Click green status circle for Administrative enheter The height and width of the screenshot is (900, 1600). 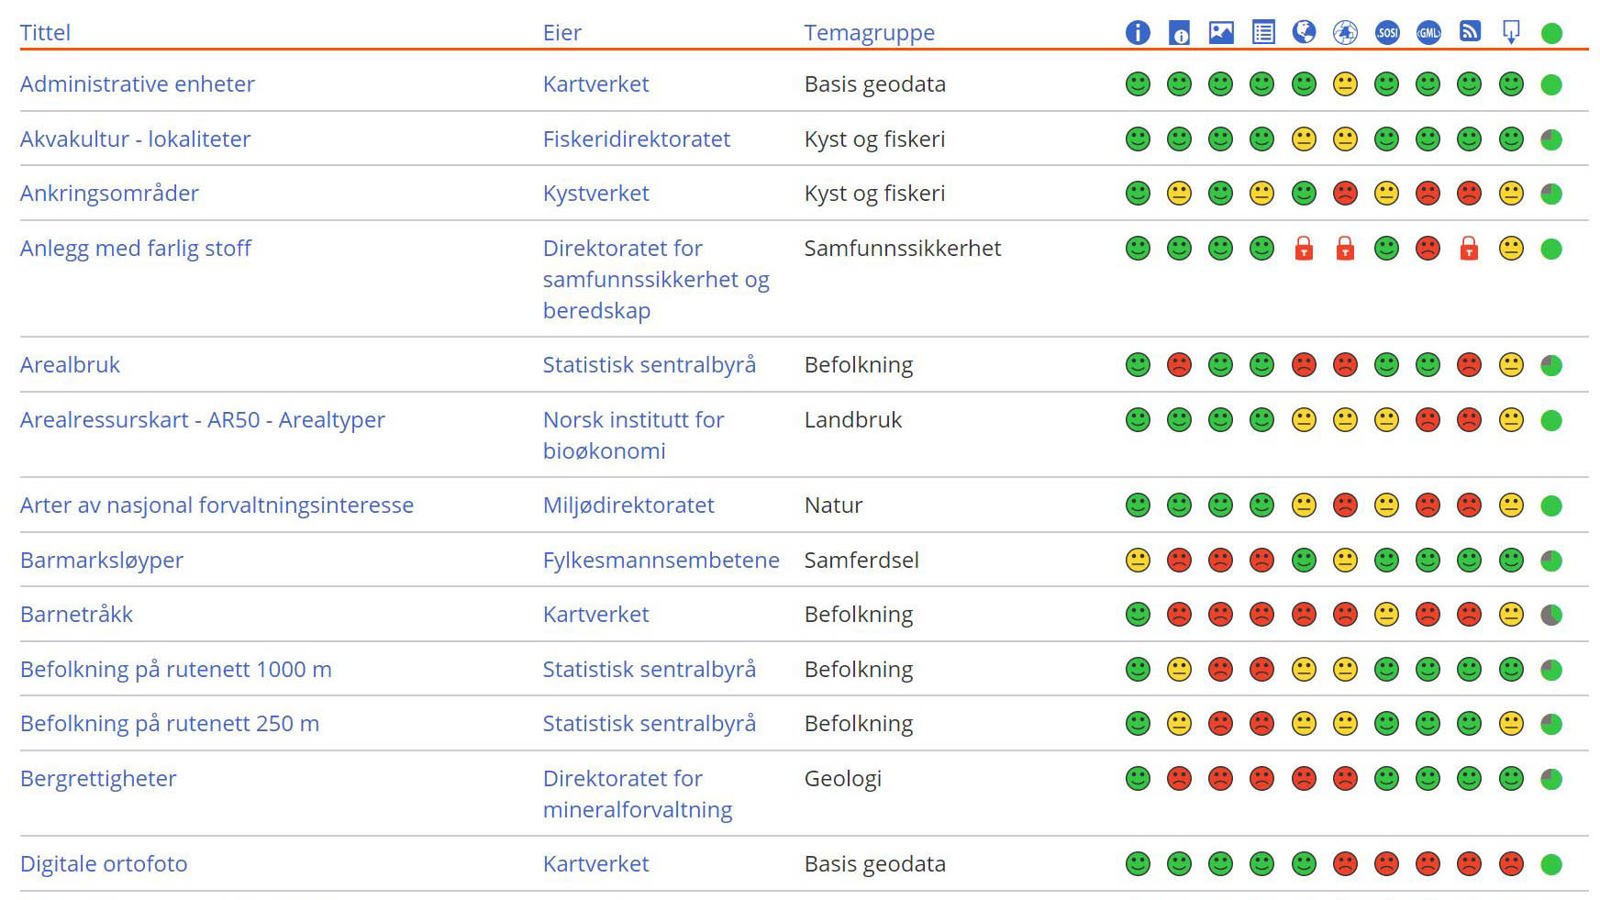point(1551,85)
